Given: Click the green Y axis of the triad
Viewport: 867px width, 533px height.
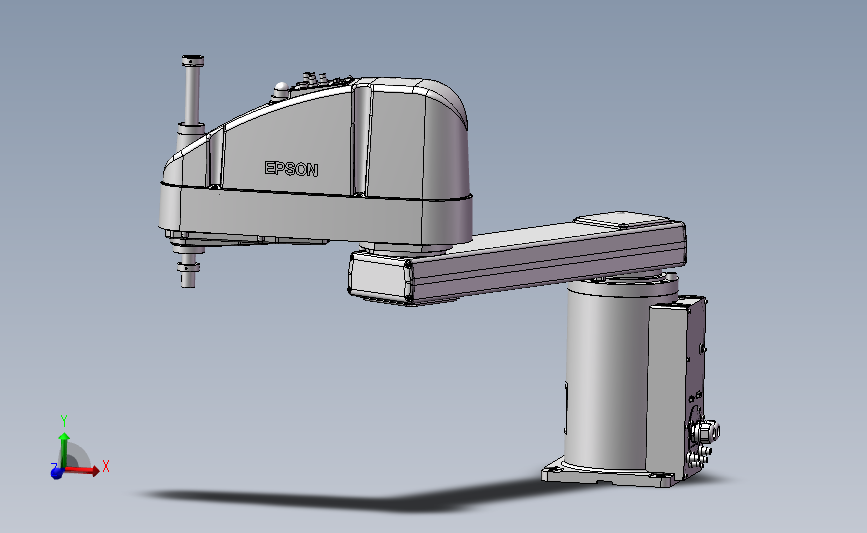Looking at the screenshot, I should tap(64, 450).
